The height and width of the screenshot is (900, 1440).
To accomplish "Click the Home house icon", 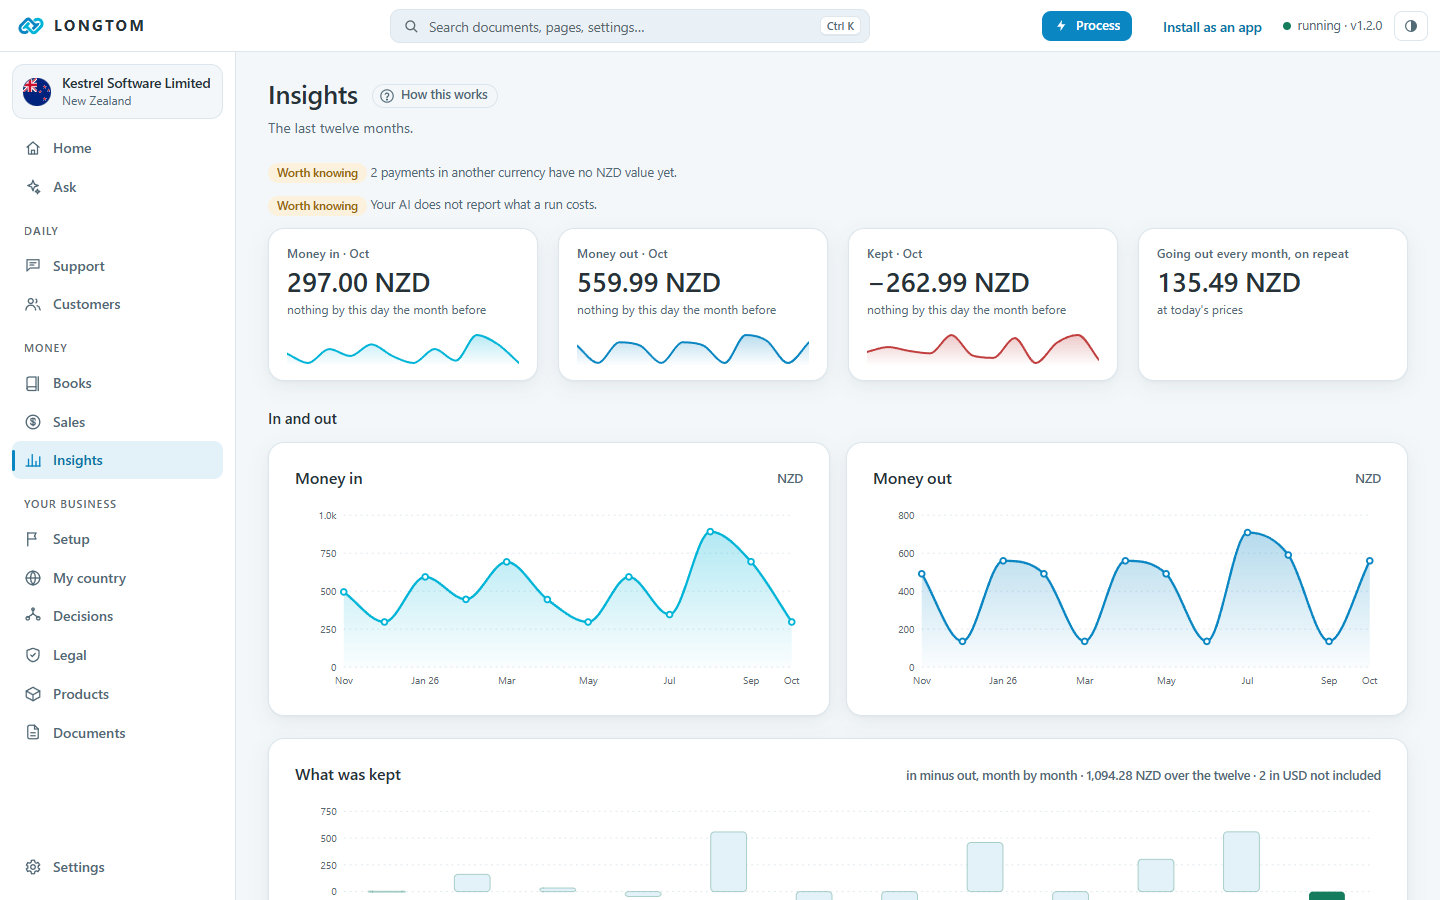I will pos(33,148).
